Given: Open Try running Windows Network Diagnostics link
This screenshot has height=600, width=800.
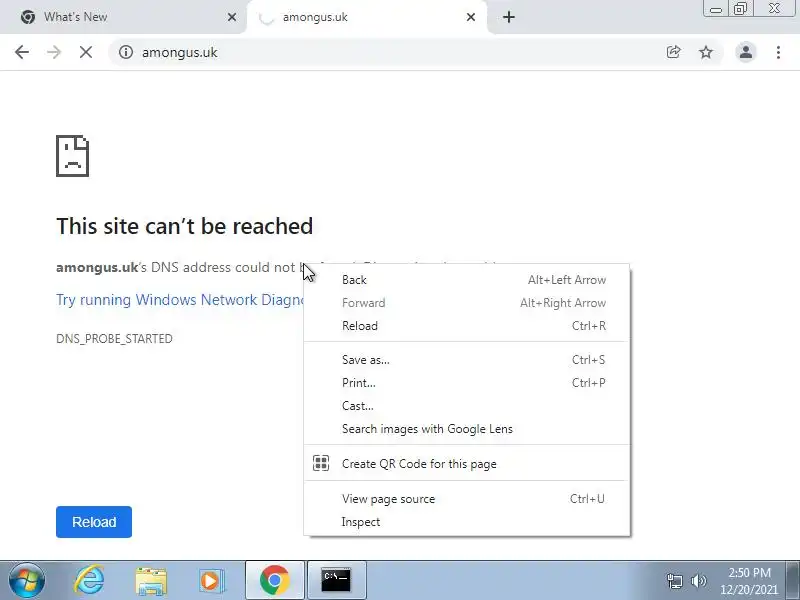Looking at the screenshot, I should click(x=180, y=299).
